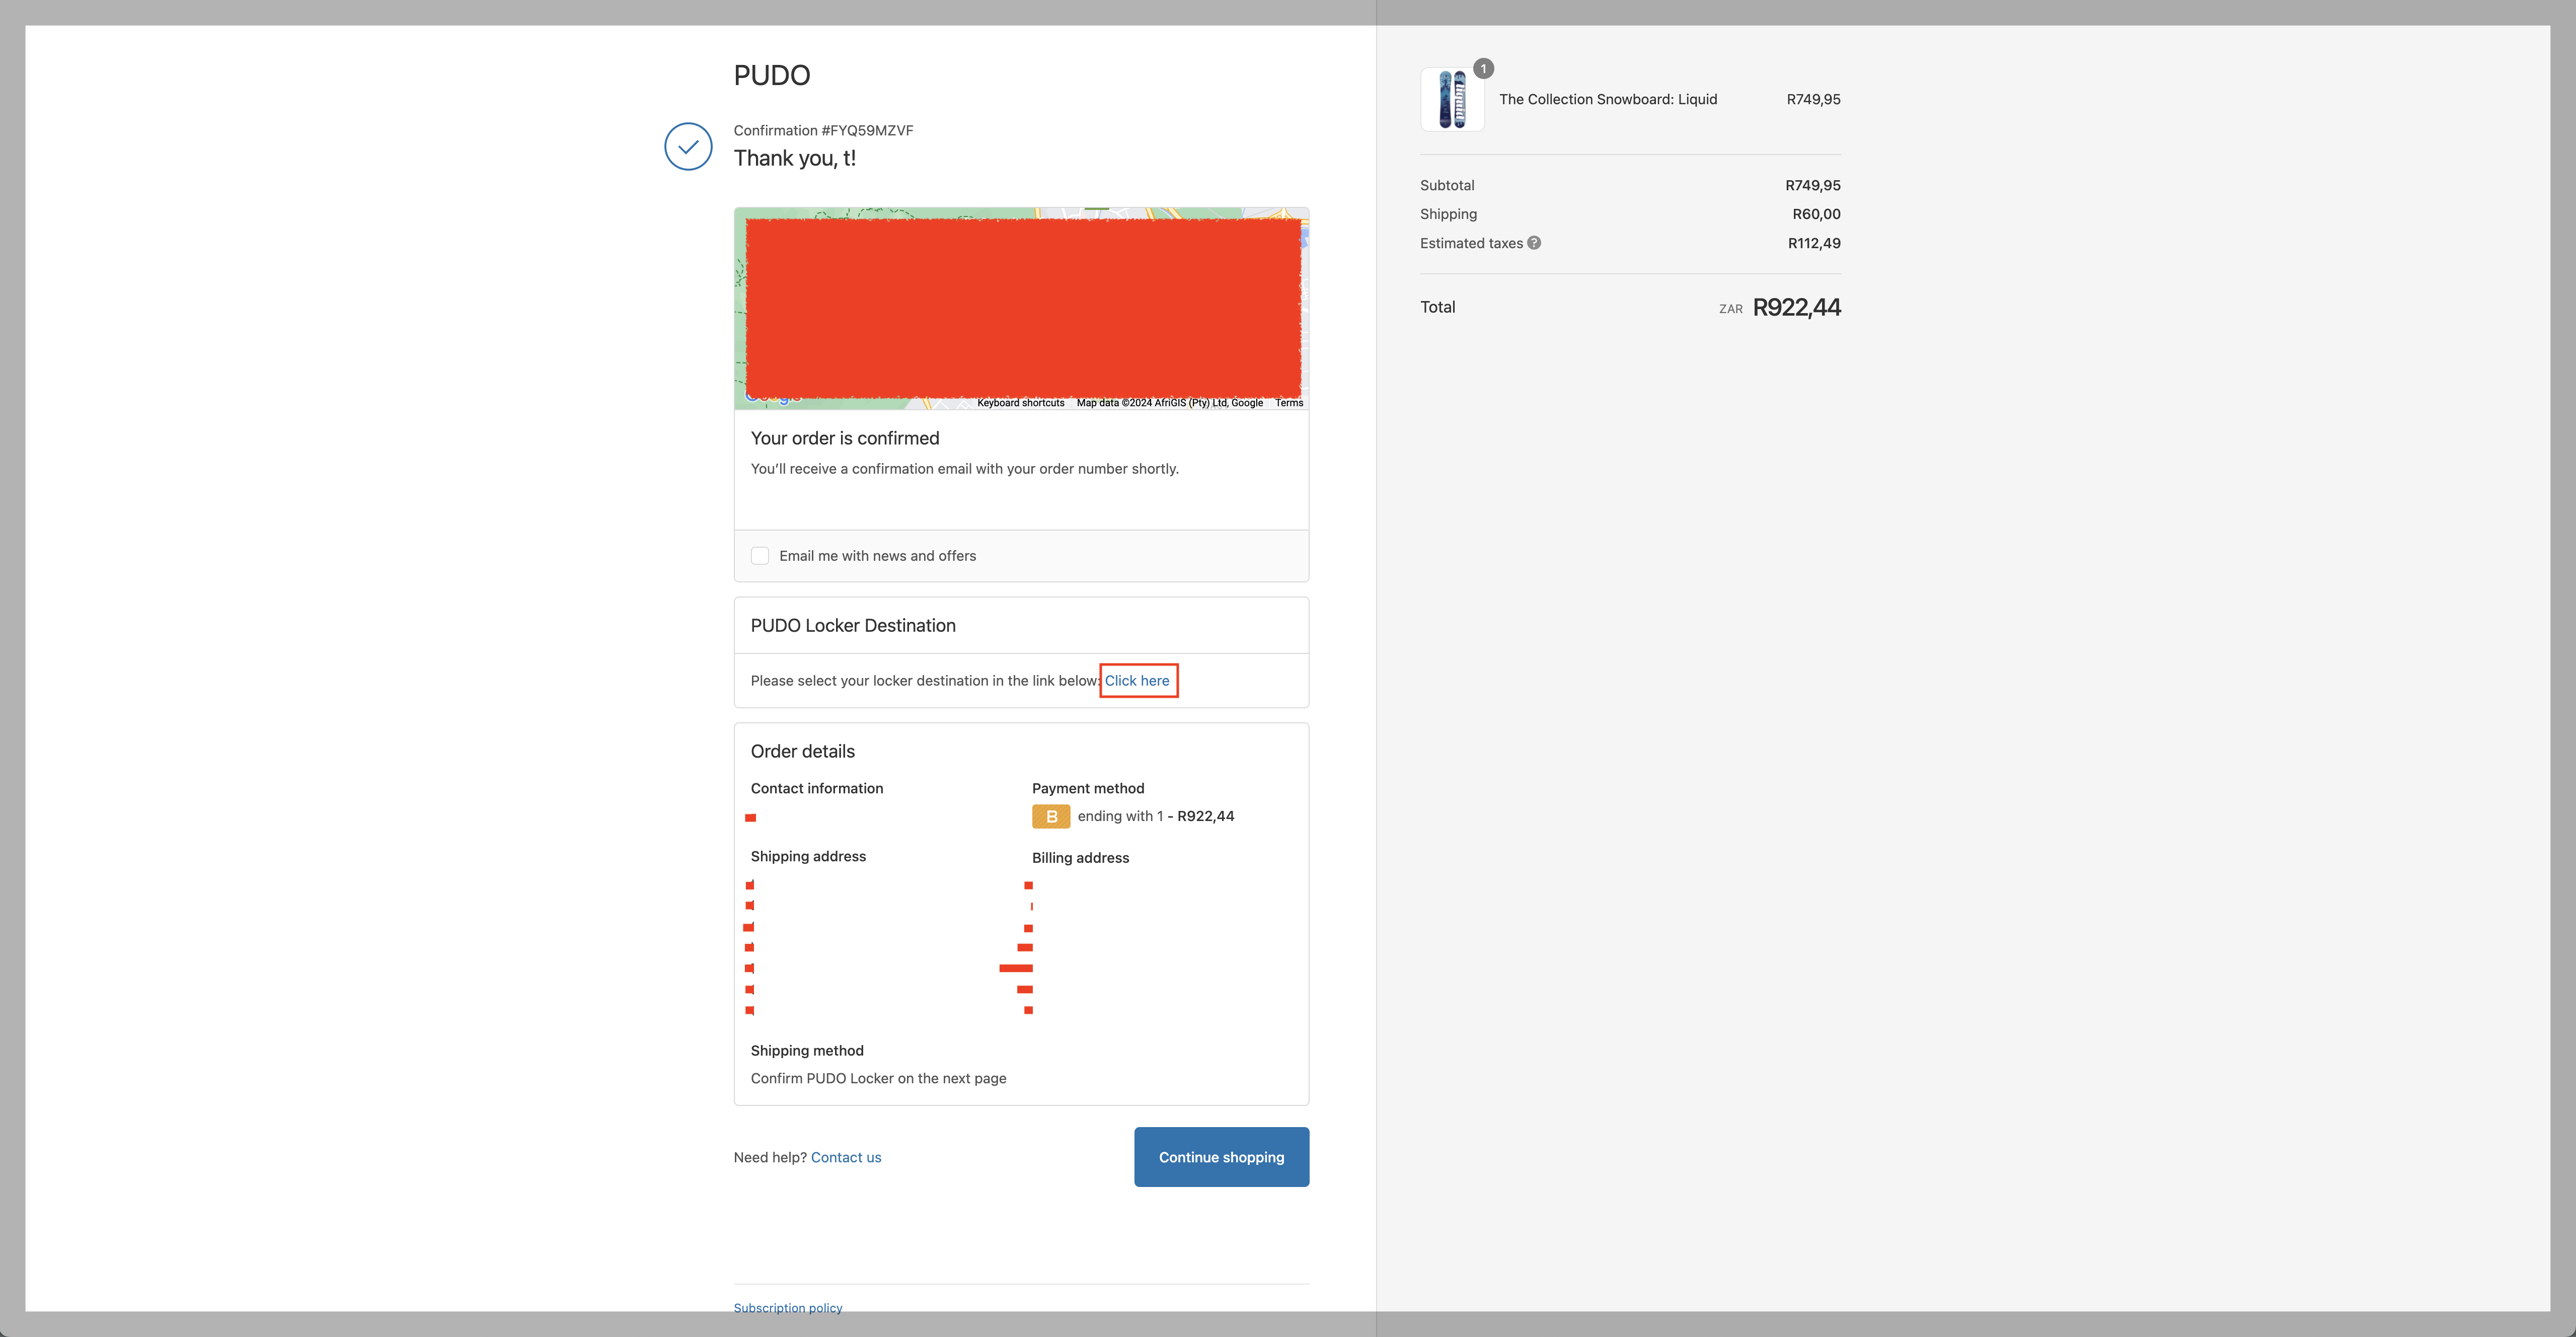2576x1337 pixels.
Task: Open the estimated taxes help icon
Action: coord(1534,243)
